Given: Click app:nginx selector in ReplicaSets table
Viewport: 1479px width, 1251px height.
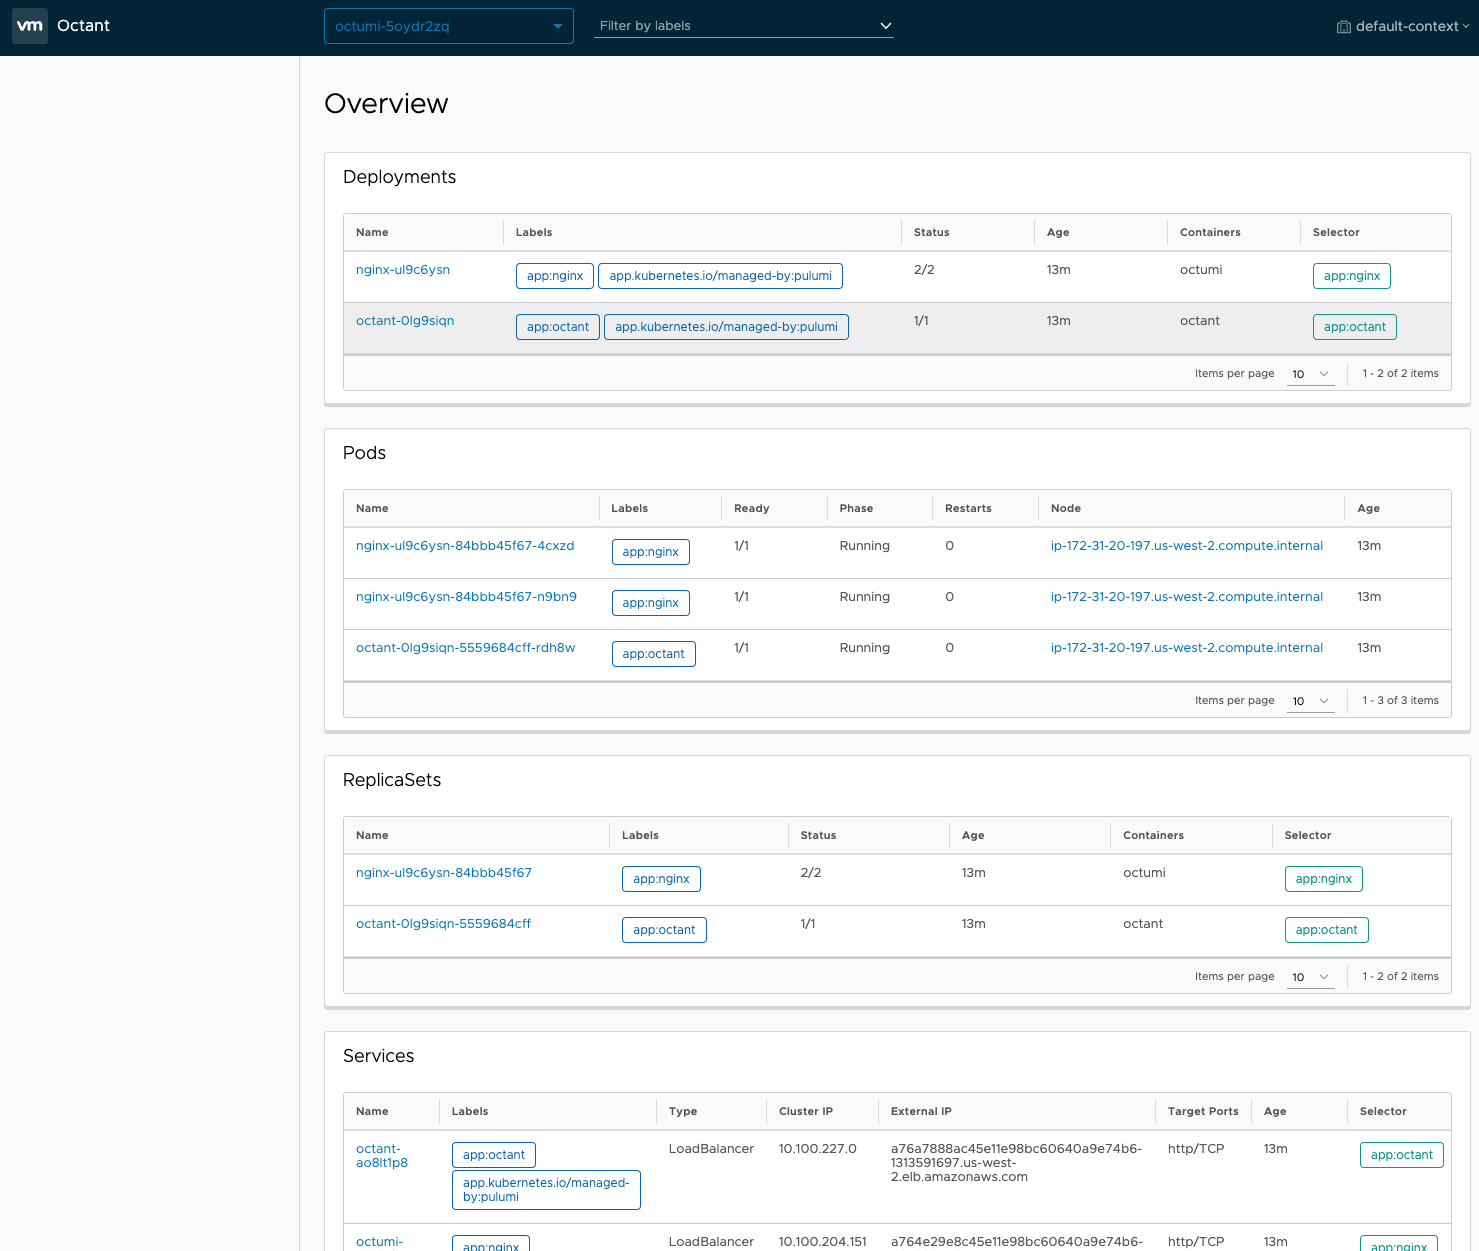Looking at the screenshot, I should (x=1324, y=879).
